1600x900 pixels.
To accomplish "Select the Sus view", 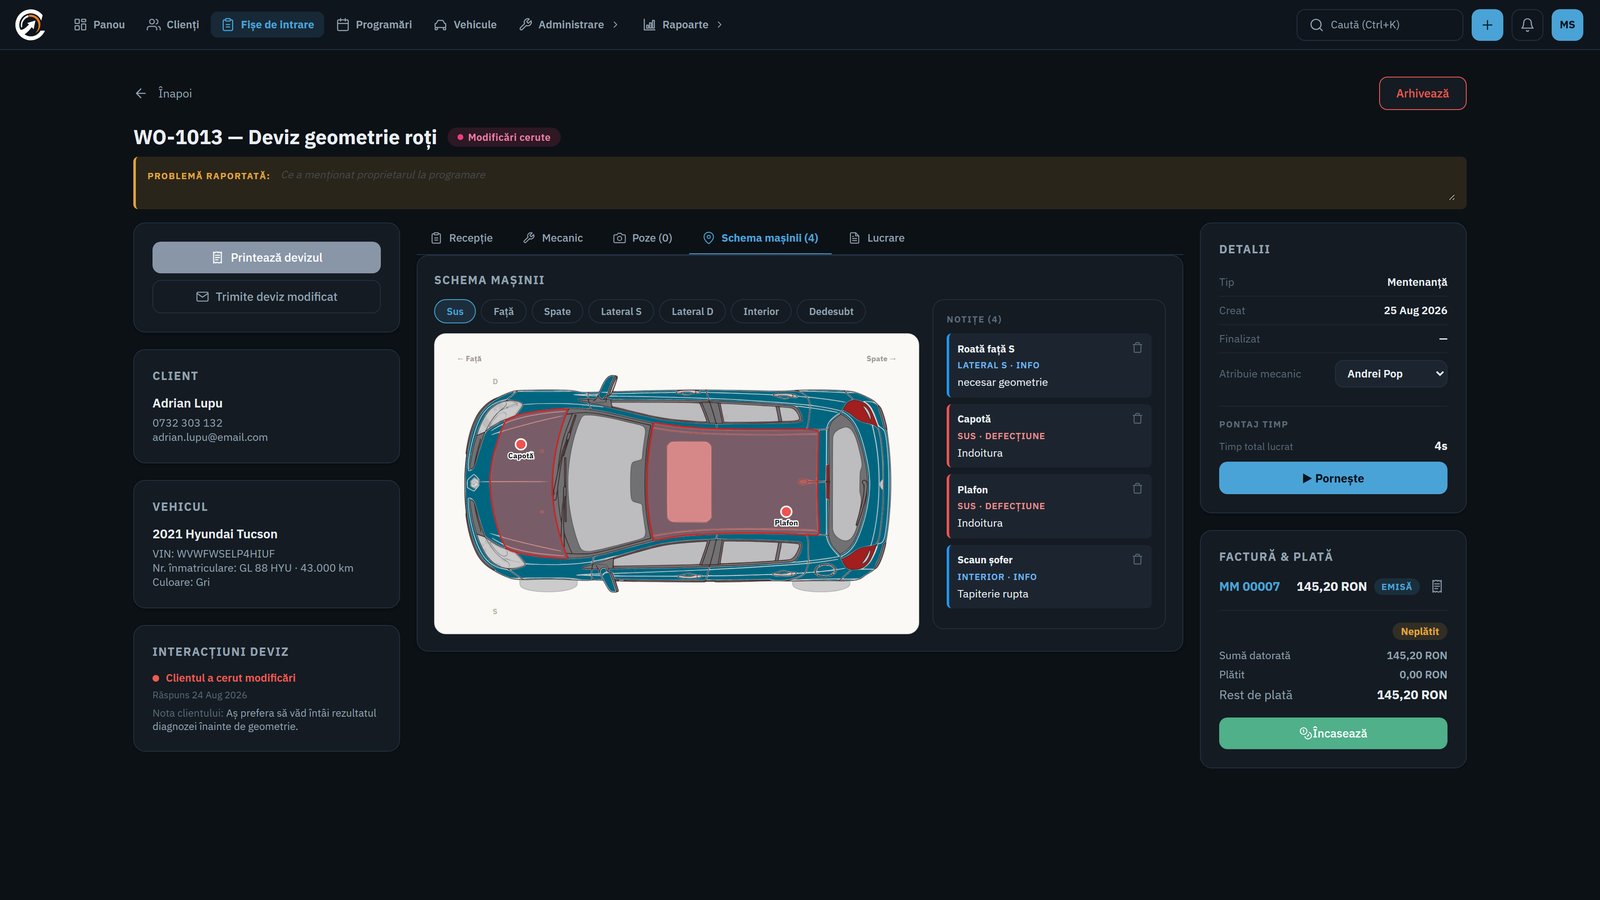I will [455, 312].
